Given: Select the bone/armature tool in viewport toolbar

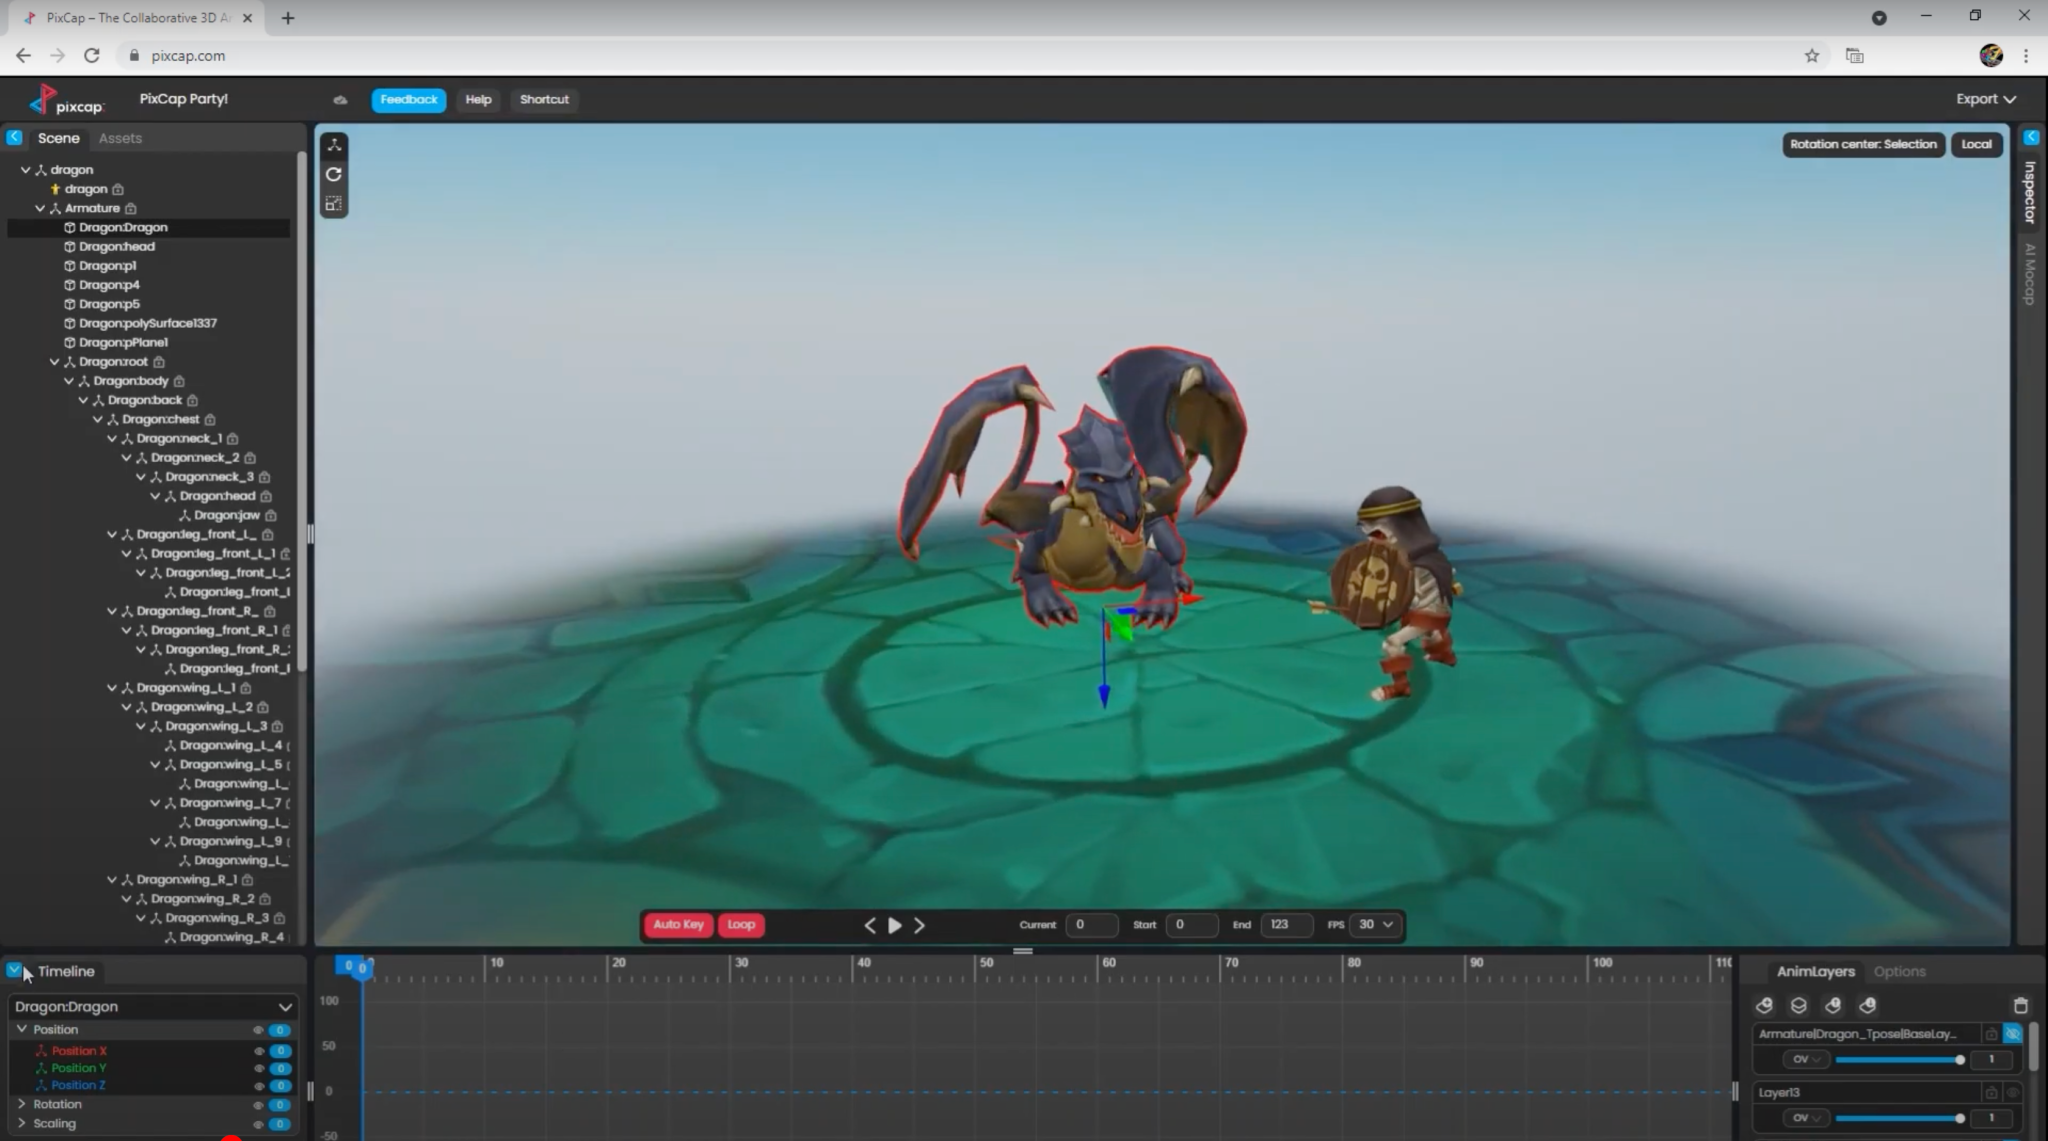Looking at the screenshot, I should [x=334, y=145].
